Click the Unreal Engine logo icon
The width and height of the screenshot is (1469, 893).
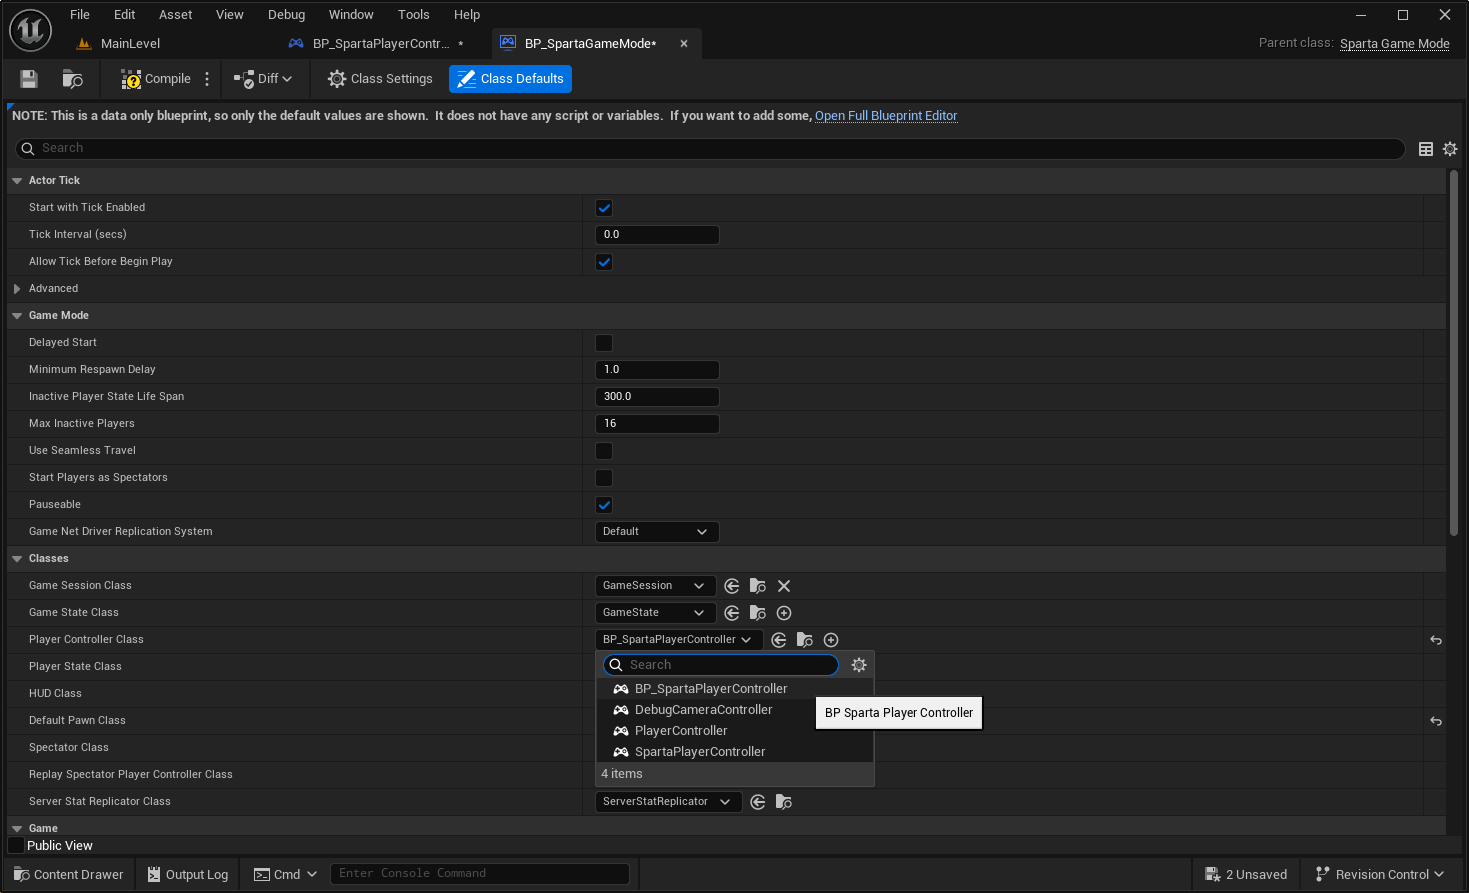[30, 30]
